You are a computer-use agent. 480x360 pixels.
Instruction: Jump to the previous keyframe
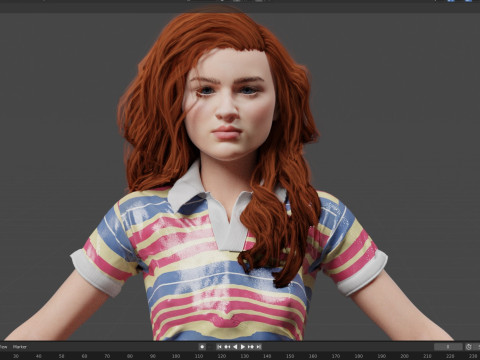[x=227, y=347]
